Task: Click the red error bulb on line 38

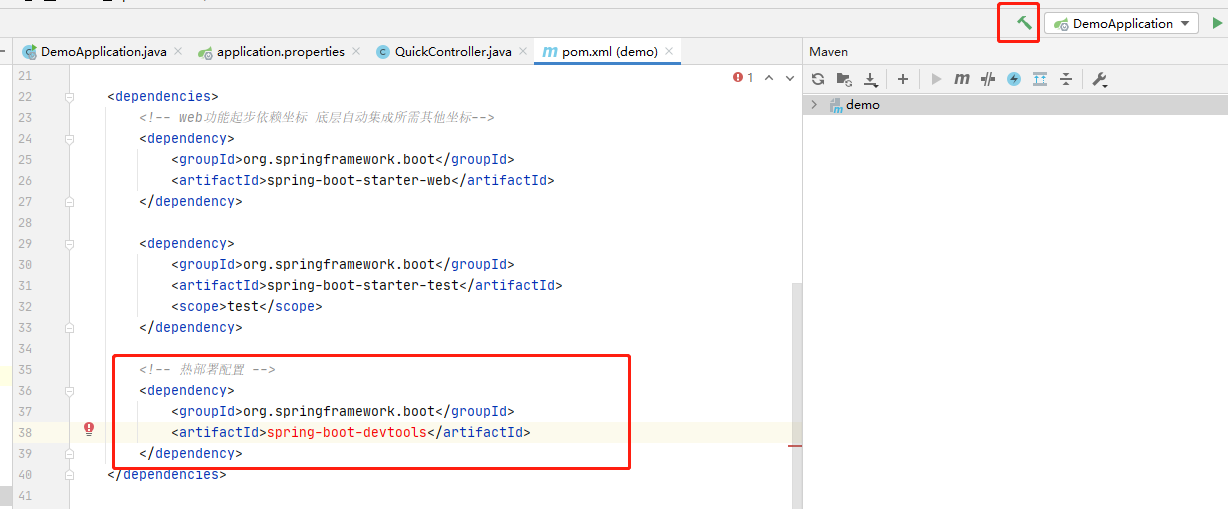Action: click(89, 429)
